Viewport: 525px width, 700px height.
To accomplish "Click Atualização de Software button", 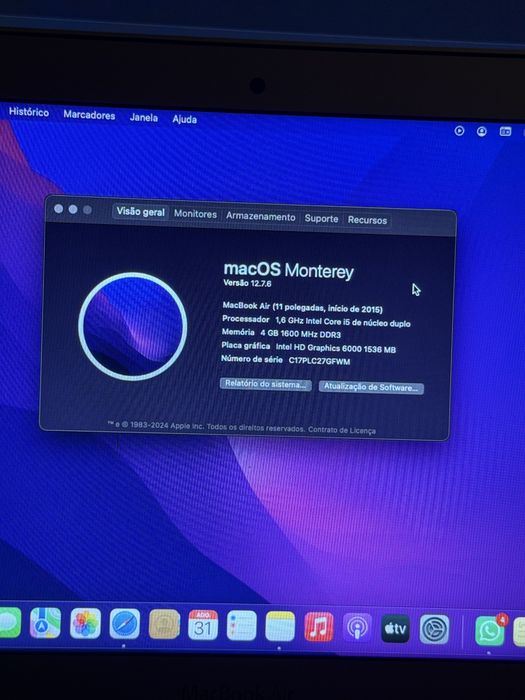I will (371, 387).
